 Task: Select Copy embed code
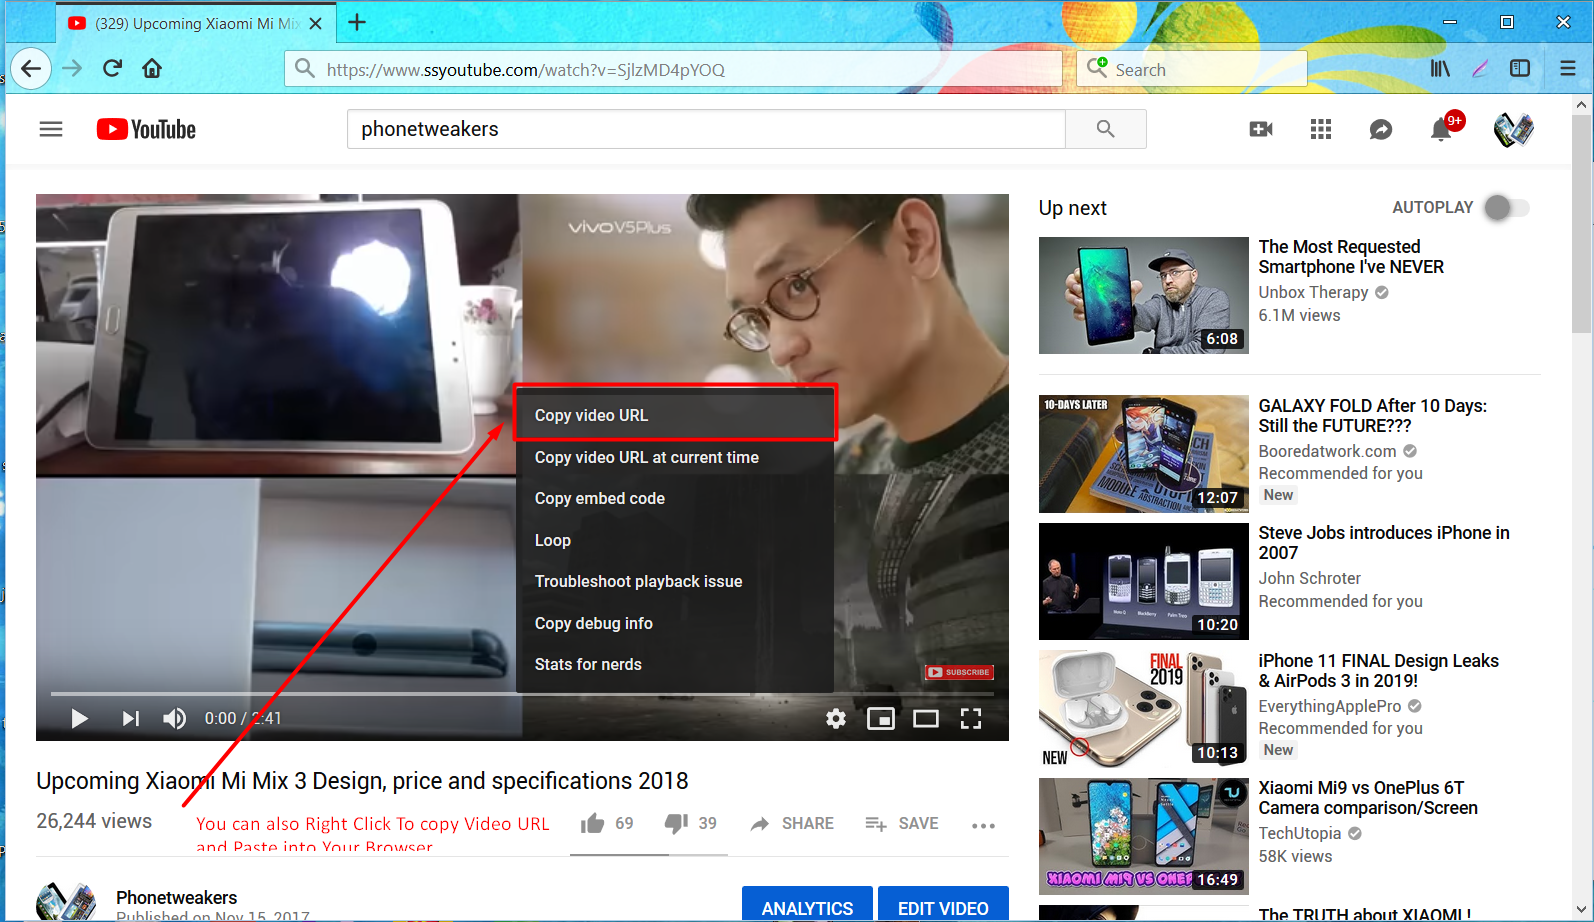click(x=675, y=498)
